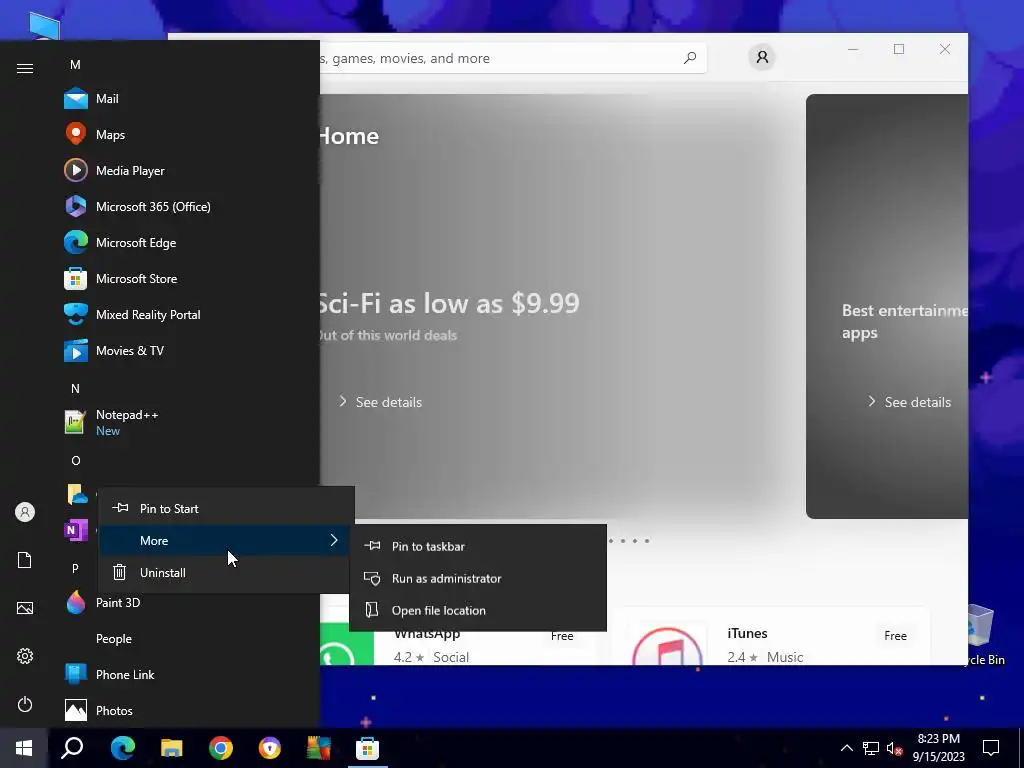Select Open file location
1024x768 pixels.
(x=478, y=611)
